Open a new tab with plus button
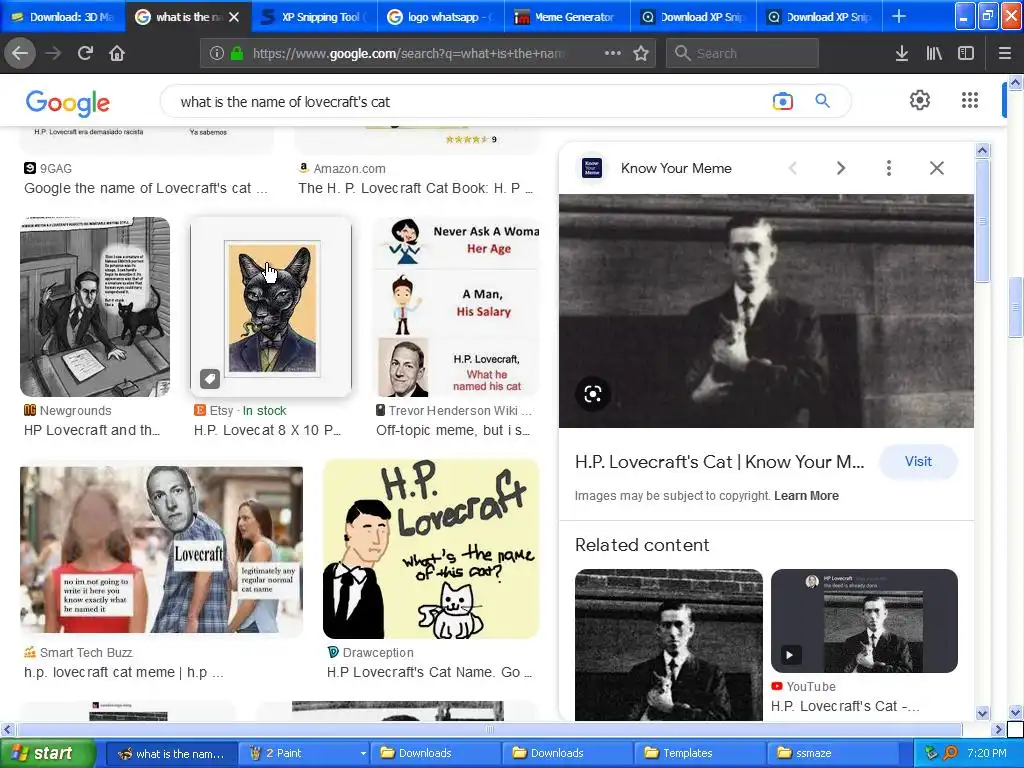The height and width of the screenshot is (768, 1024). (899, 16)
